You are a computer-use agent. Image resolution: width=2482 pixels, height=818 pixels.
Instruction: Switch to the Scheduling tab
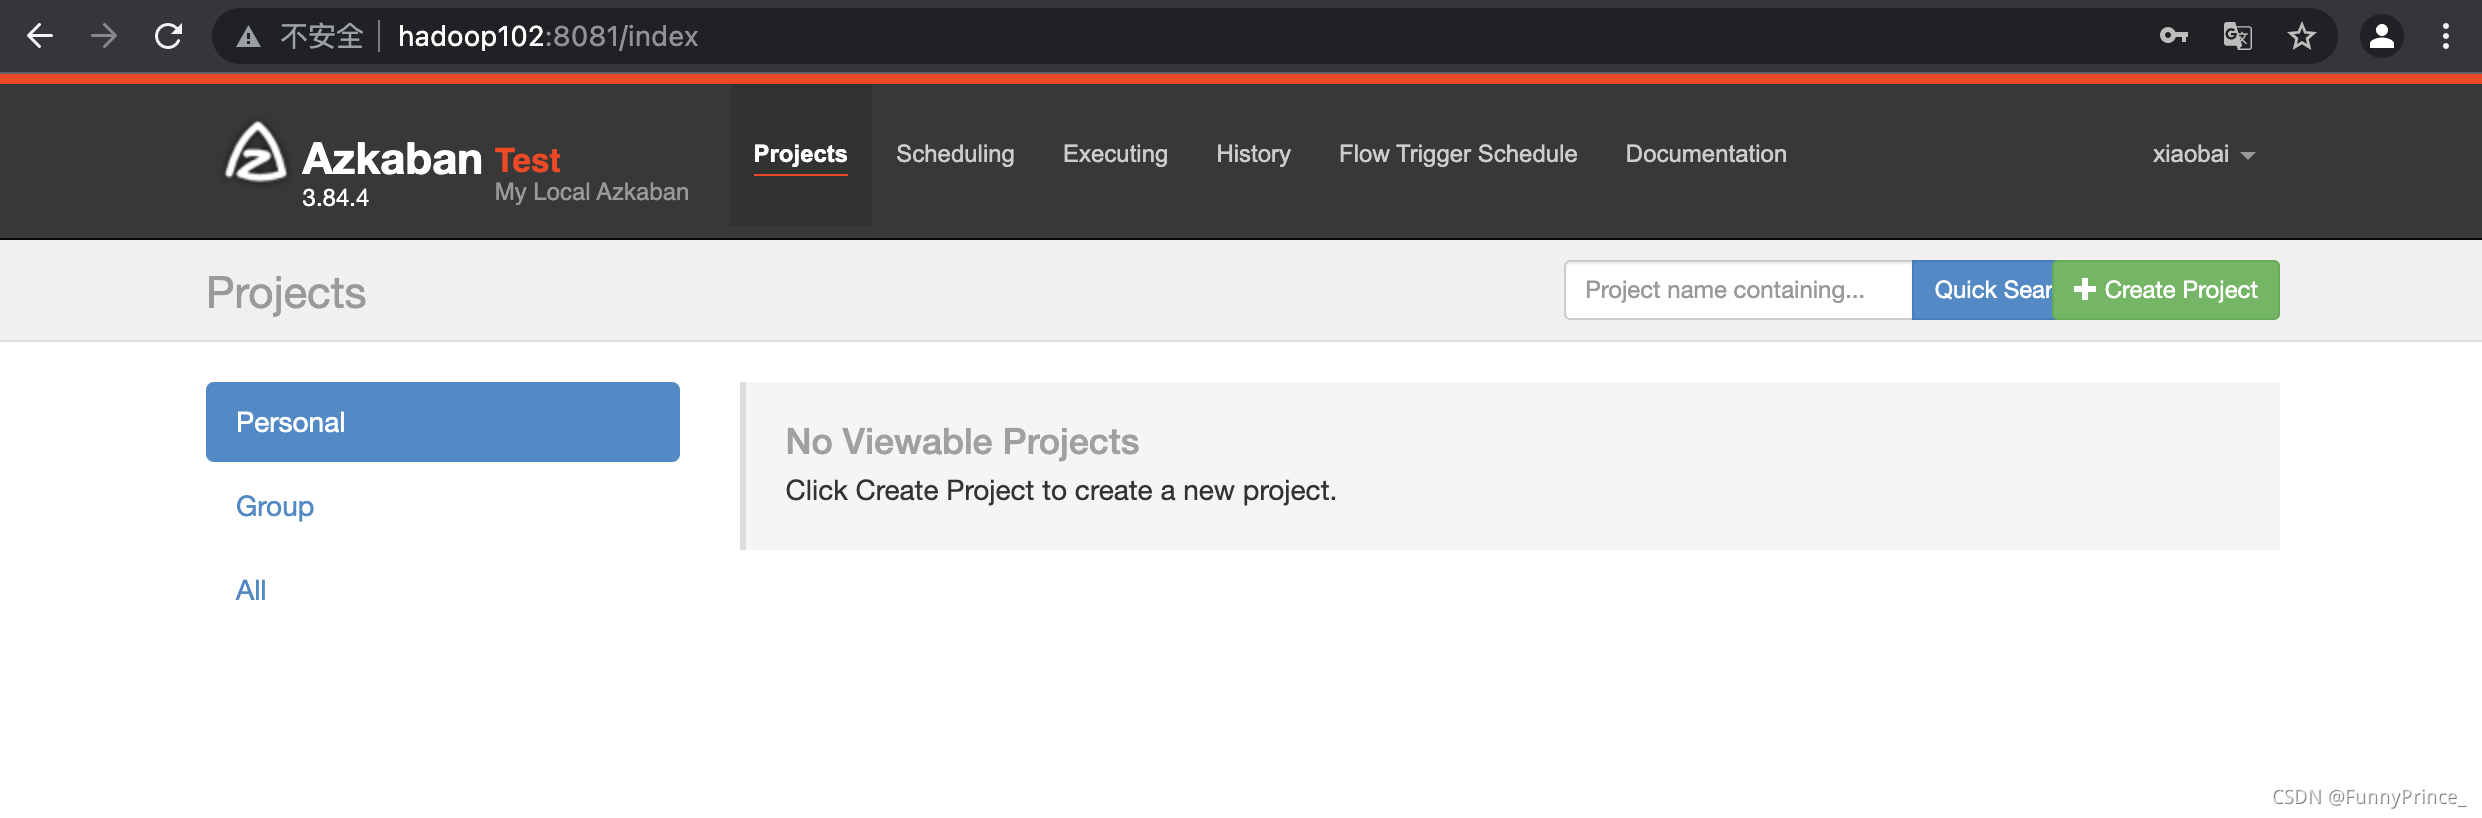(x=955, y=154)
